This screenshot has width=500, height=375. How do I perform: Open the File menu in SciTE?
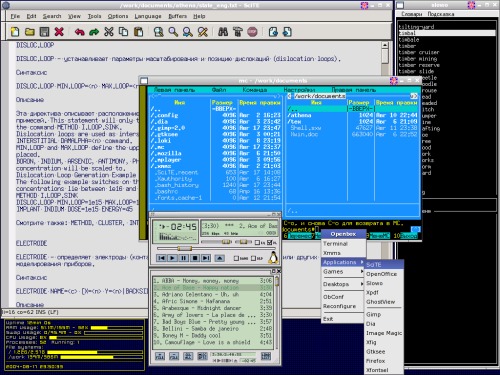(15, 16)
